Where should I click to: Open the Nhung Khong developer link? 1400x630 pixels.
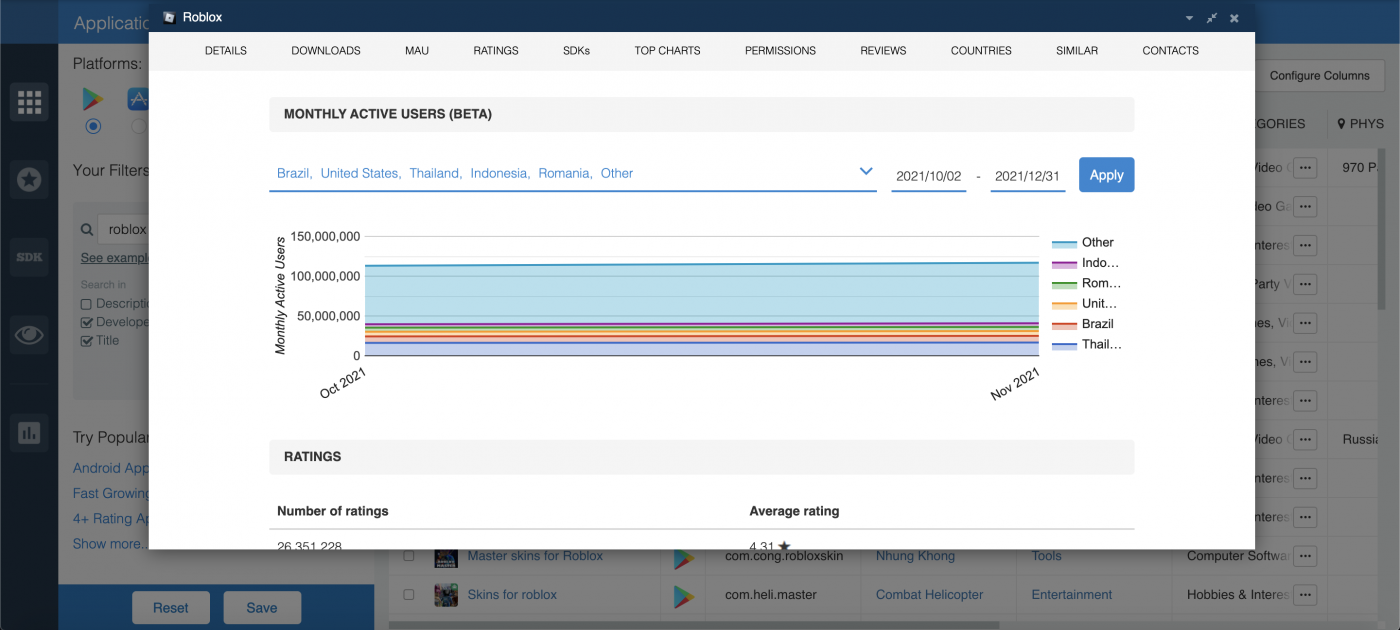[915, 556]
